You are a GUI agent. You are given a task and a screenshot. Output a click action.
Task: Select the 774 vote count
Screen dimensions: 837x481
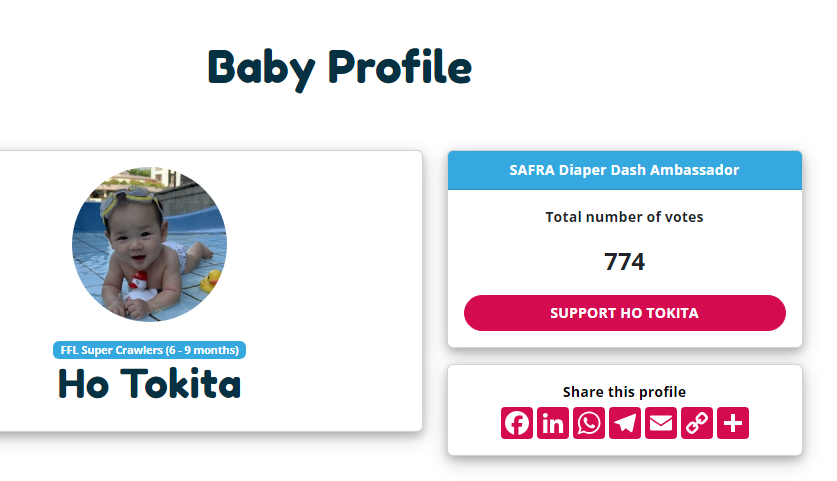624,262
